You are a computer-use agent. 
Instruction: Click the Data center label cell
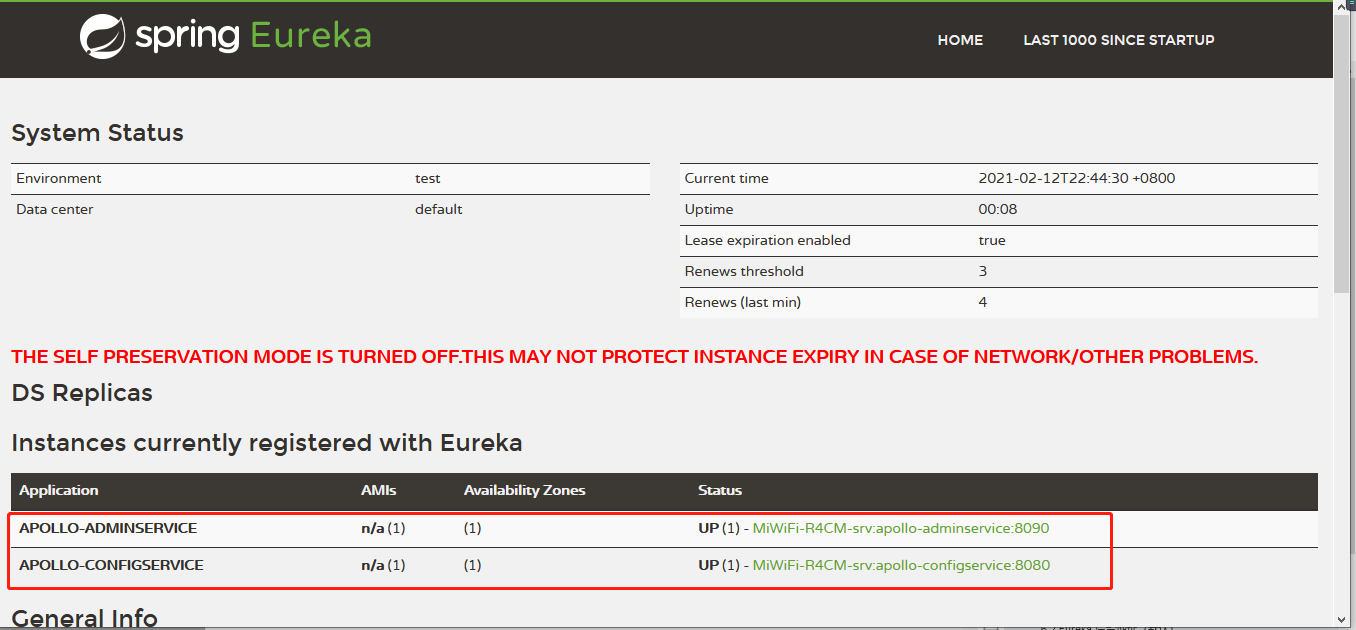coord(55,209)
